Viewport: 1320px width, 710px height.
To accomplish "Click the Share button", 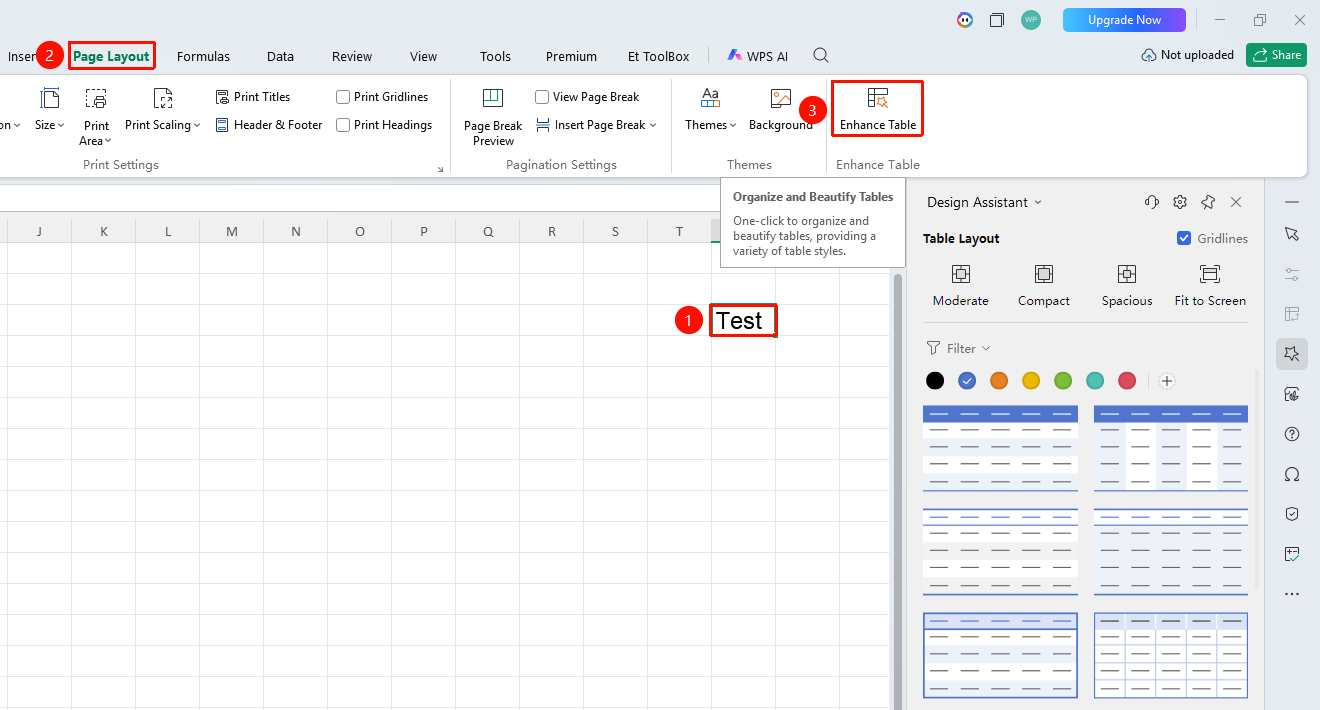I will pos(1276,55).
